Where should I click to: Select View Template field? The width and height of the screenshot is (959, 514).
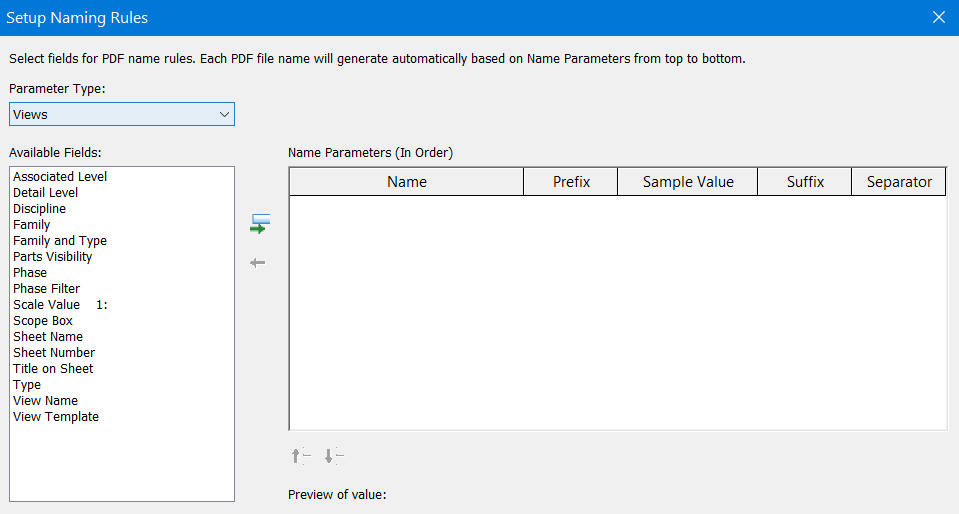[x=56, y=417]
